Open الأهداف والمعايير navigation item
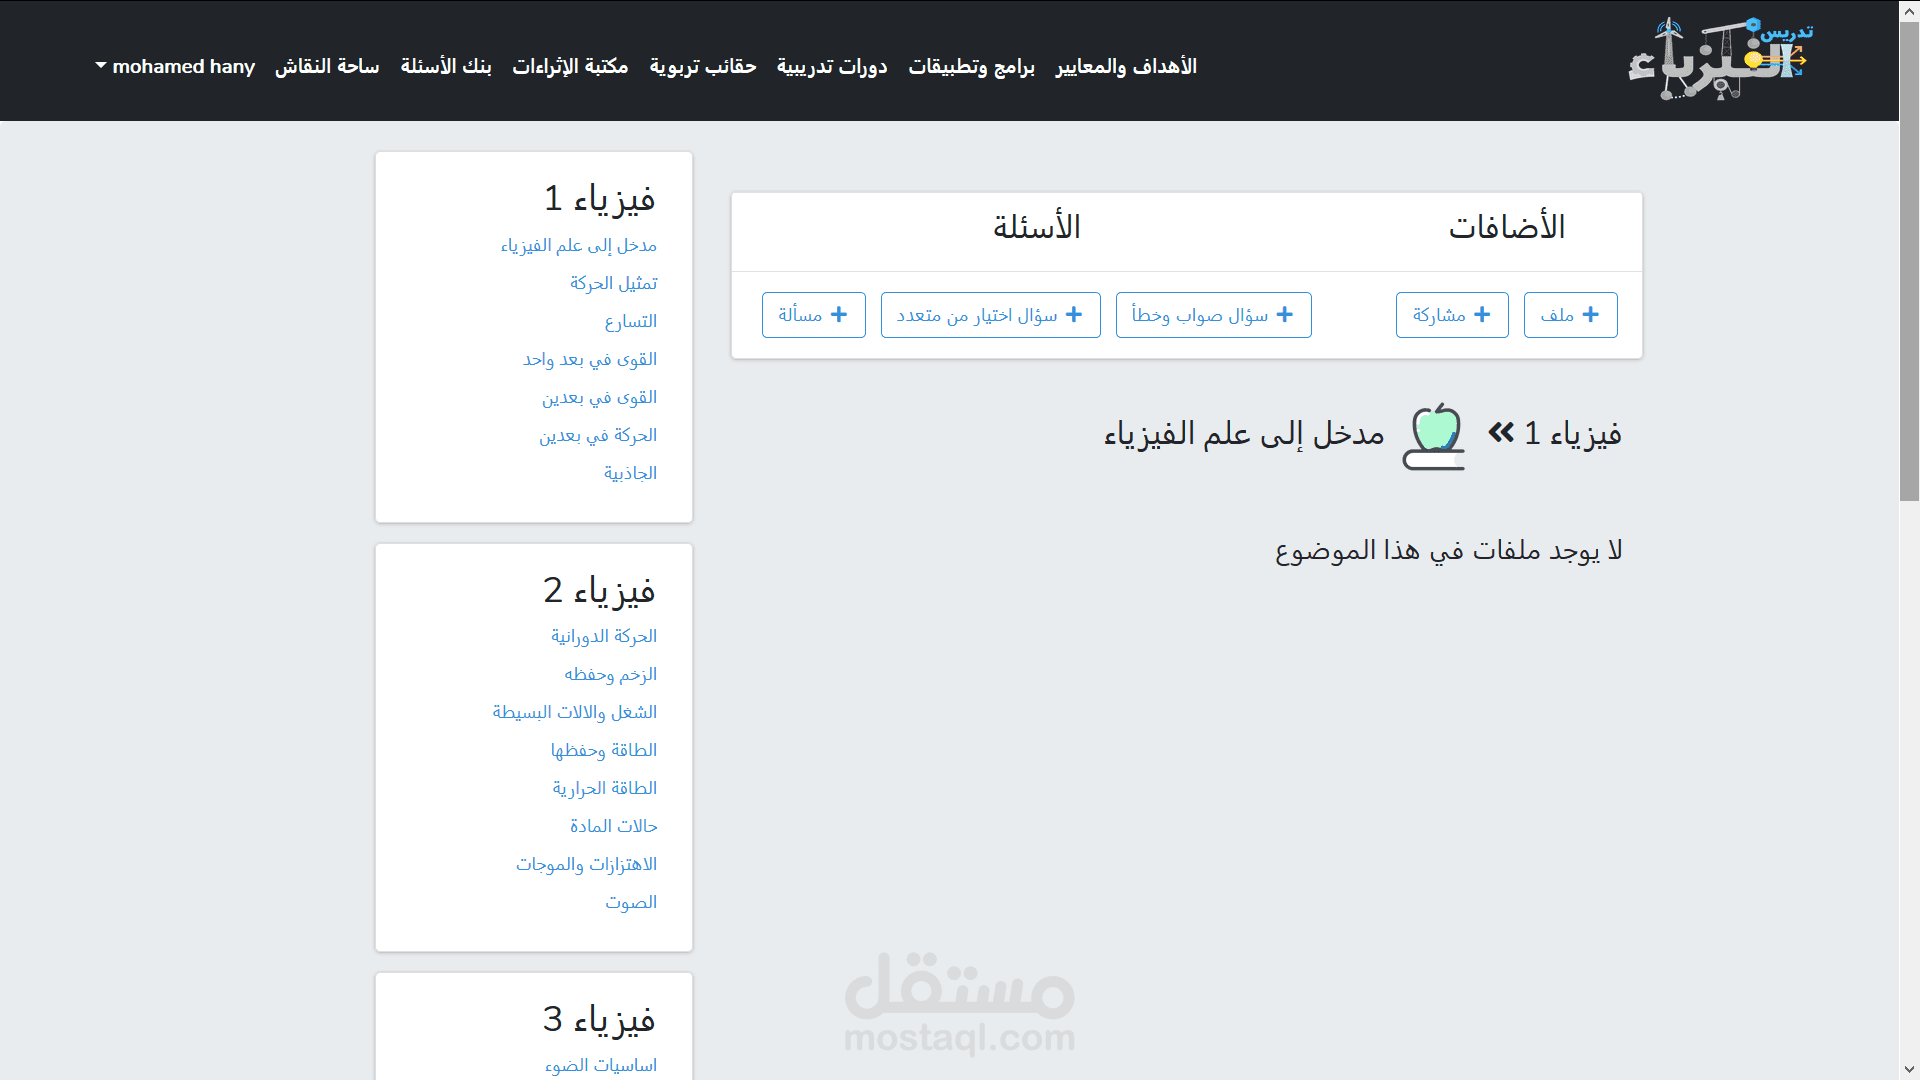The image size is (1920, 1080). 1126,66
